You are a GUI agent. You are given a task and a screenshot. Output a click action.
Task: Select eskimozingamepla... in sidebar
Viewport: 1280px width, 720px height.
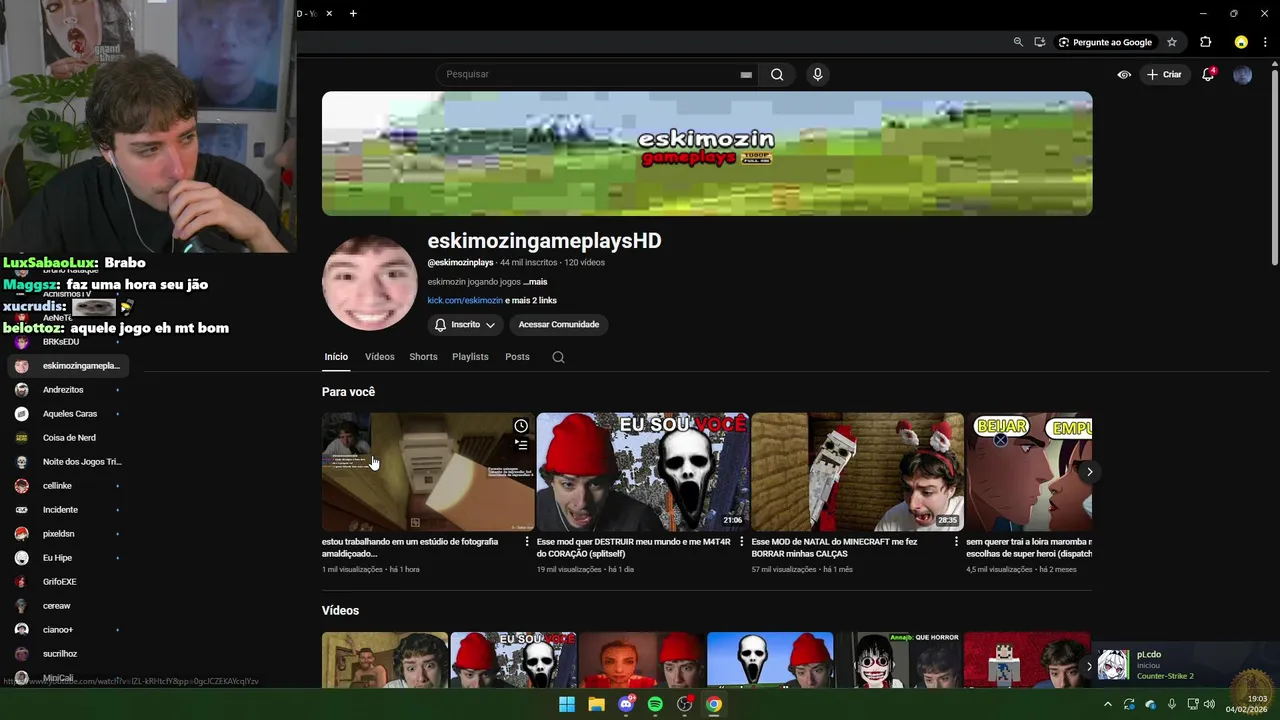click(x=68, y=366)
